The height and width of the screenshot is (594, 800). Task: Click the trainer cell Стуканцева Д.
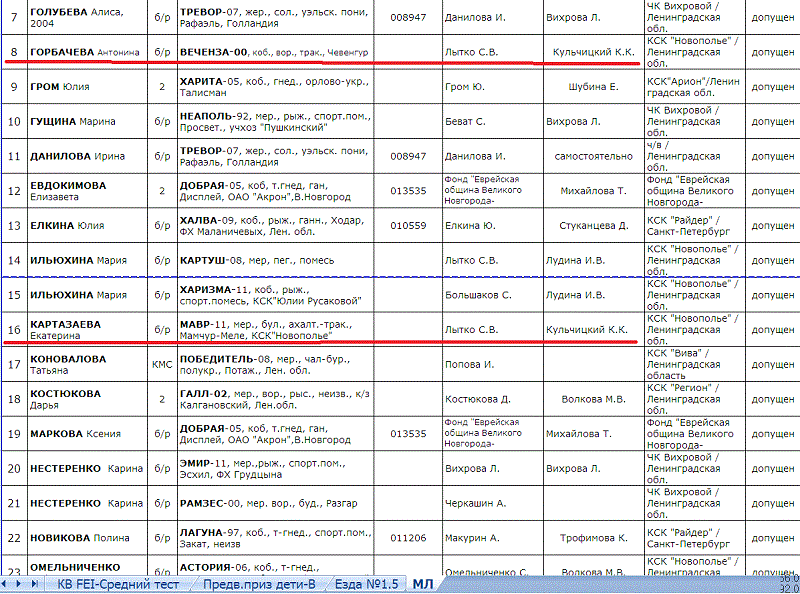tap(593, 225)
